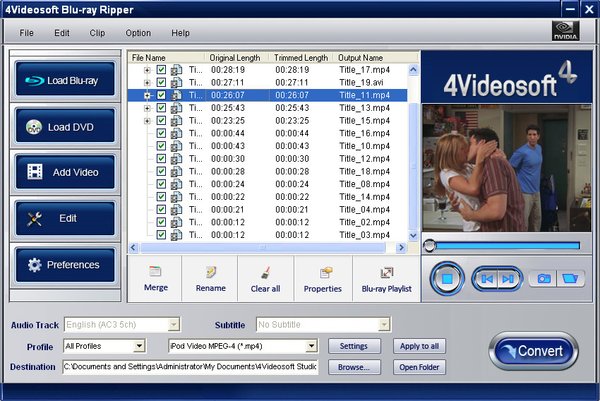The image size is (600, 401).
Task: Open the Clip menu
Action: (x=97, y=33)
